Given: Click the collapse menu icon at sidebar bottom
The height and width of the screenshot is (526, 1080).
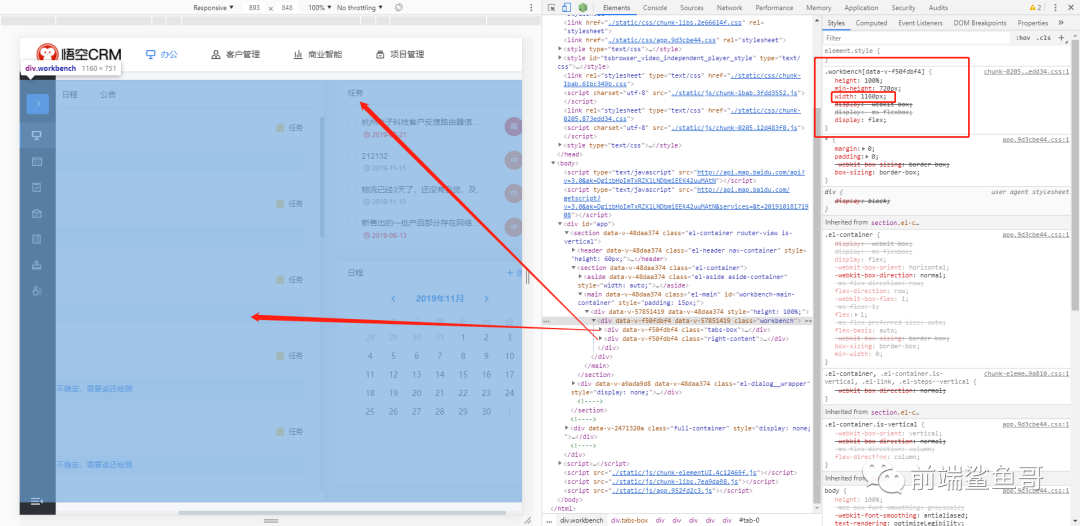Looking at the screenshot, I should tap(37, 501).
